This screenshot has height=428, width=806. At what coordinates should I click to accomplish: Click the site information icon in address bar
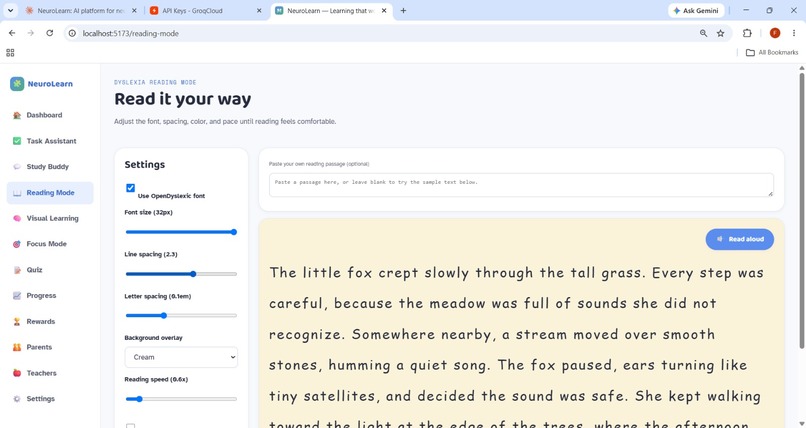[x=72, y=33]
